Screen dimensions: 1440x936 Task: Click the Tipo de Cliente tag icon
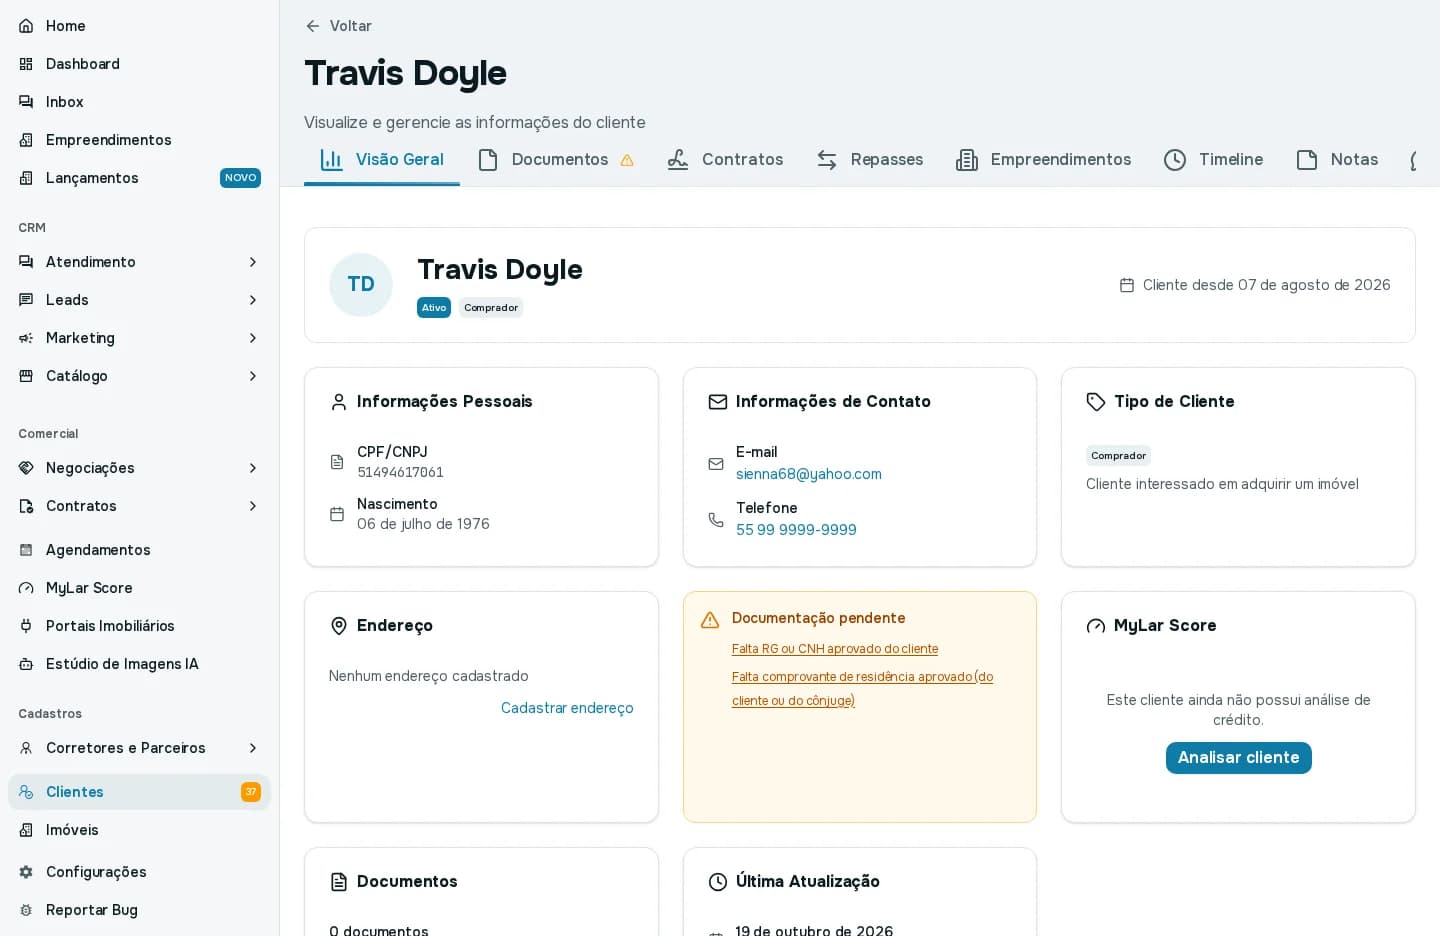coord(1096,402)
